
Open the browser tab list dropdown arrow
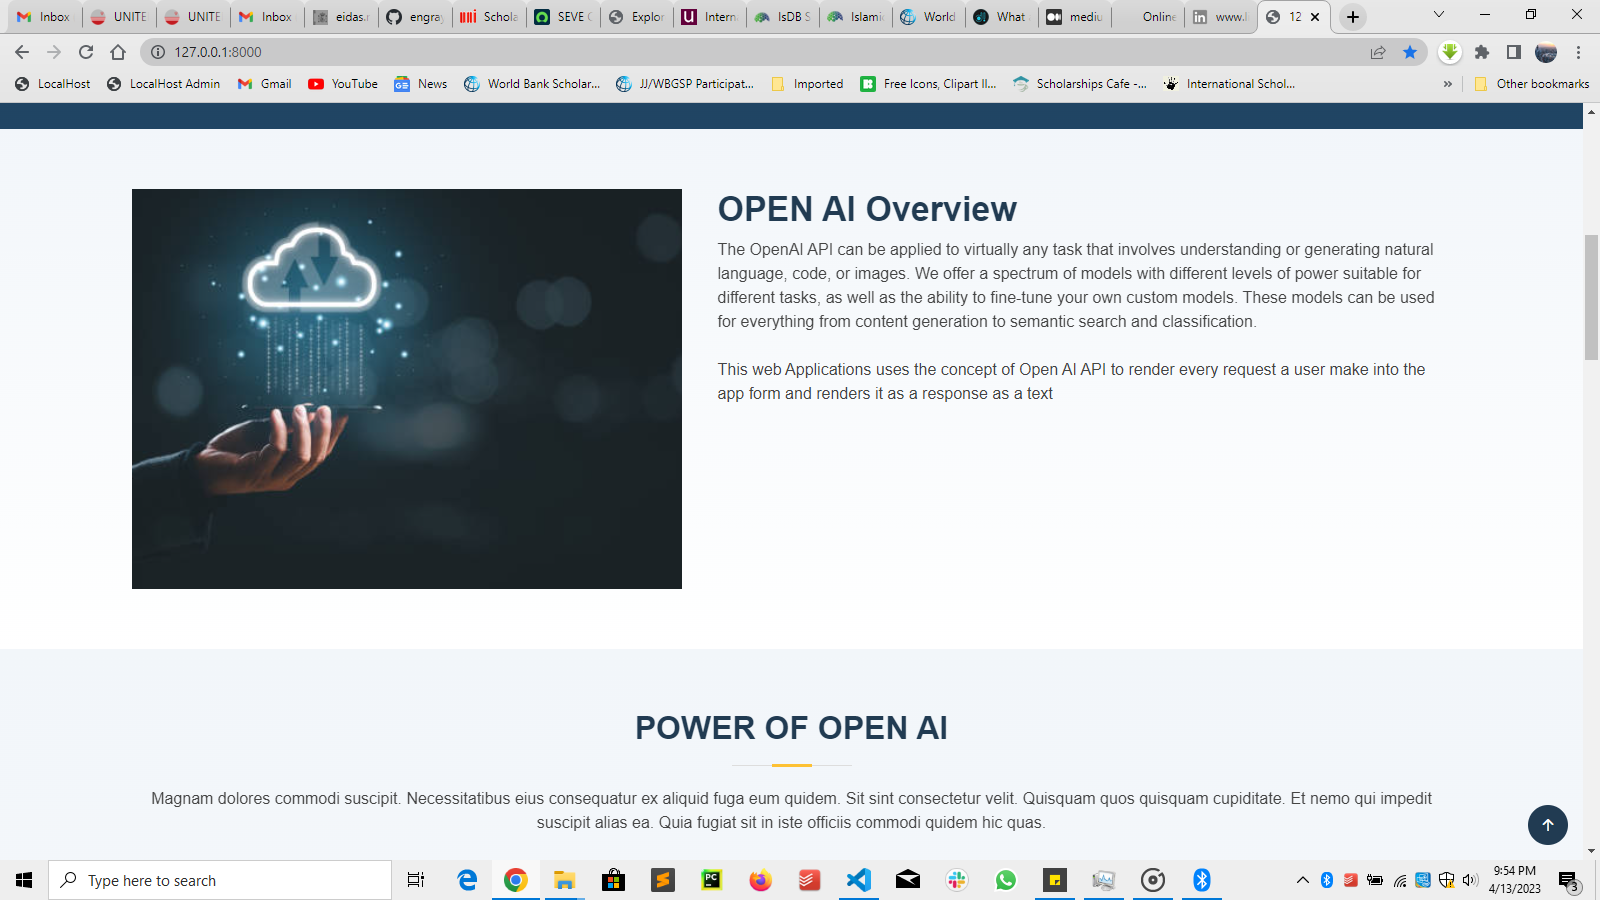[1439, 15]
